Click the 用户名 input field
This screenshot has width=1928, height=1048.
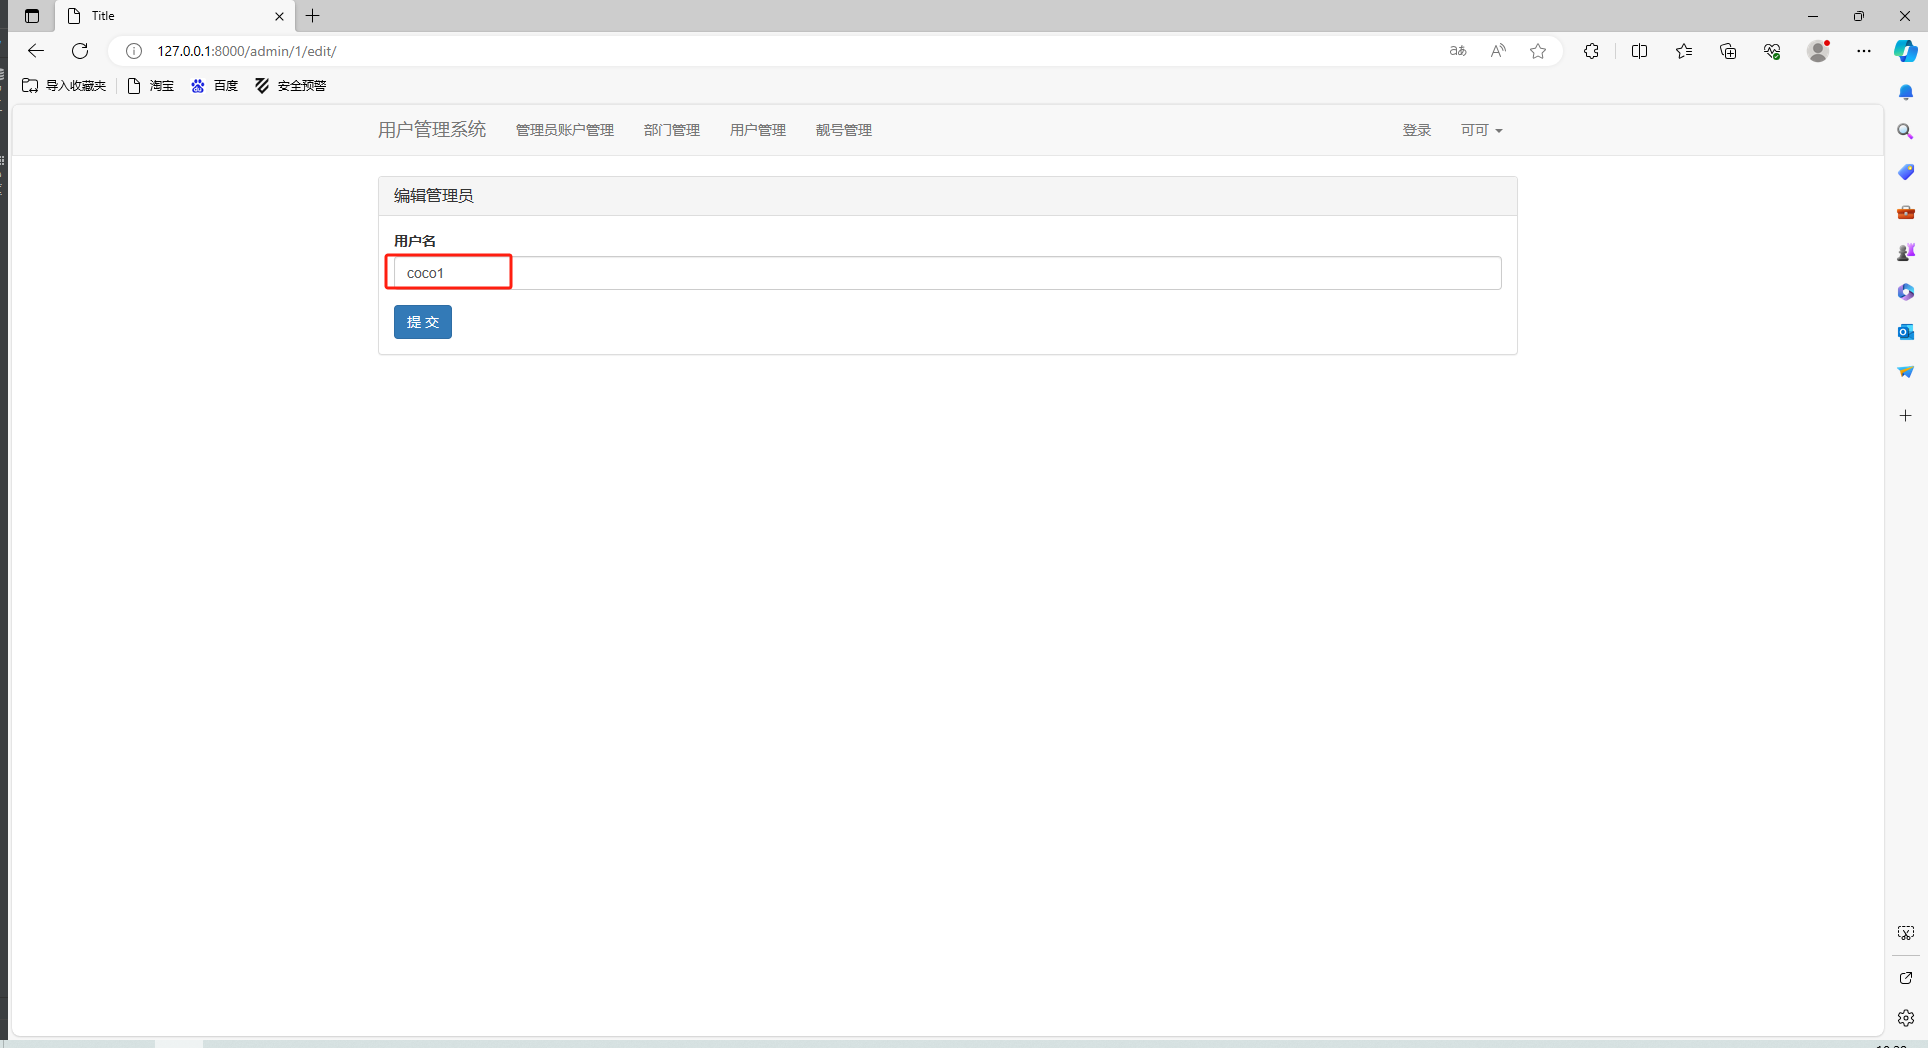pos(948,273)
